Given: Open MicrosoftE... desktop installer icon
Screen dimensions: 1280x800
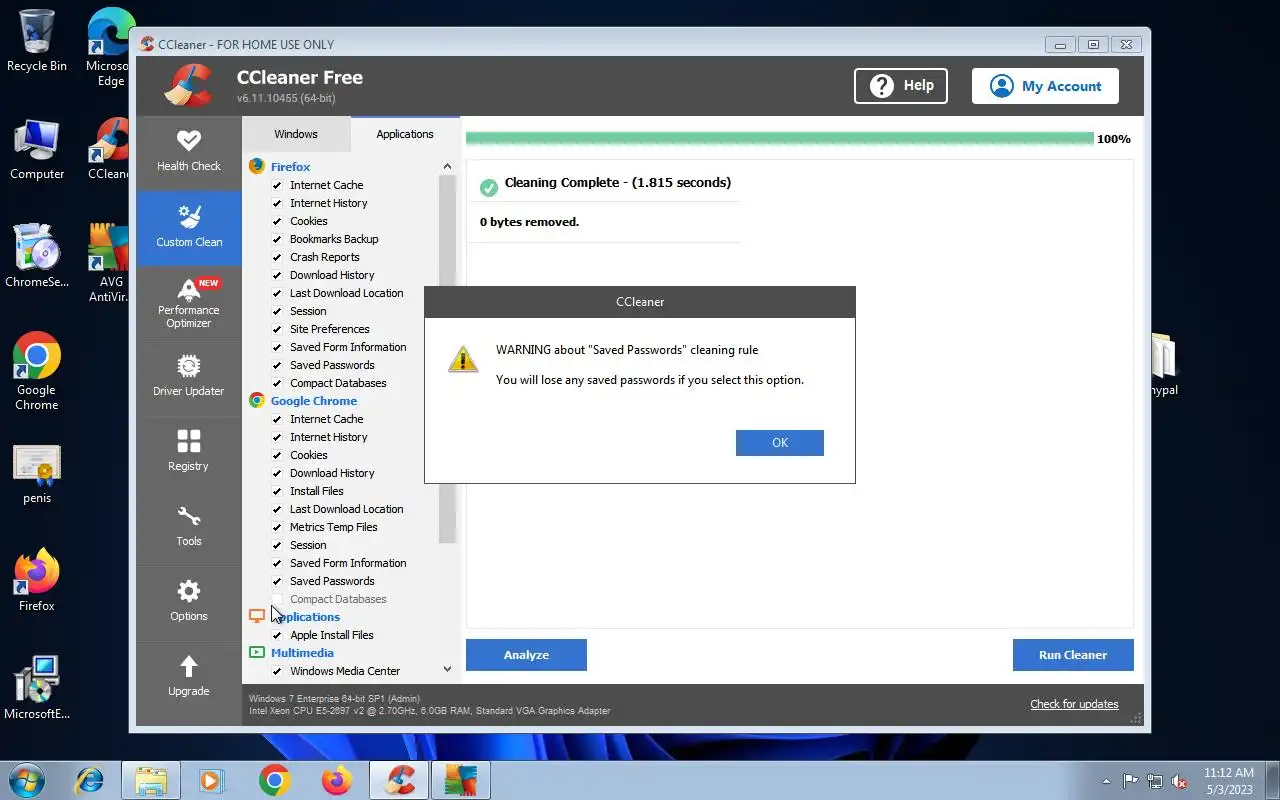Looking at the screenshot, I should [37, 688].
